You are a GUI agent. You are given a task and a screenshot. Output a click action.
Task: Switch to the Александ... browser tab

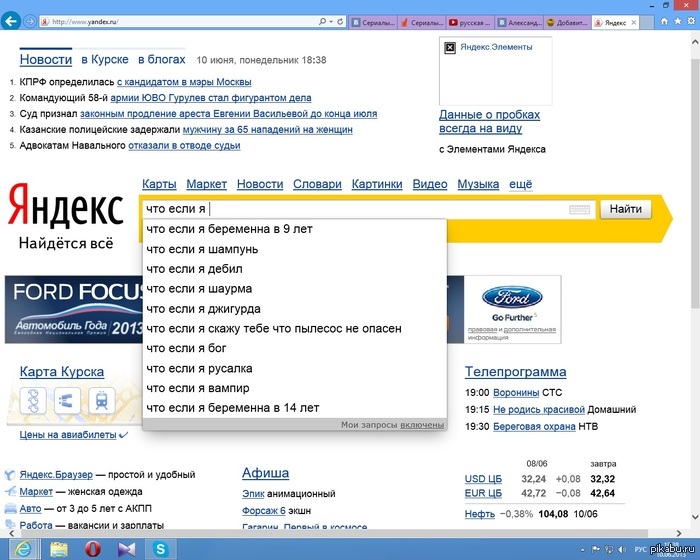[x=520, y=22]
